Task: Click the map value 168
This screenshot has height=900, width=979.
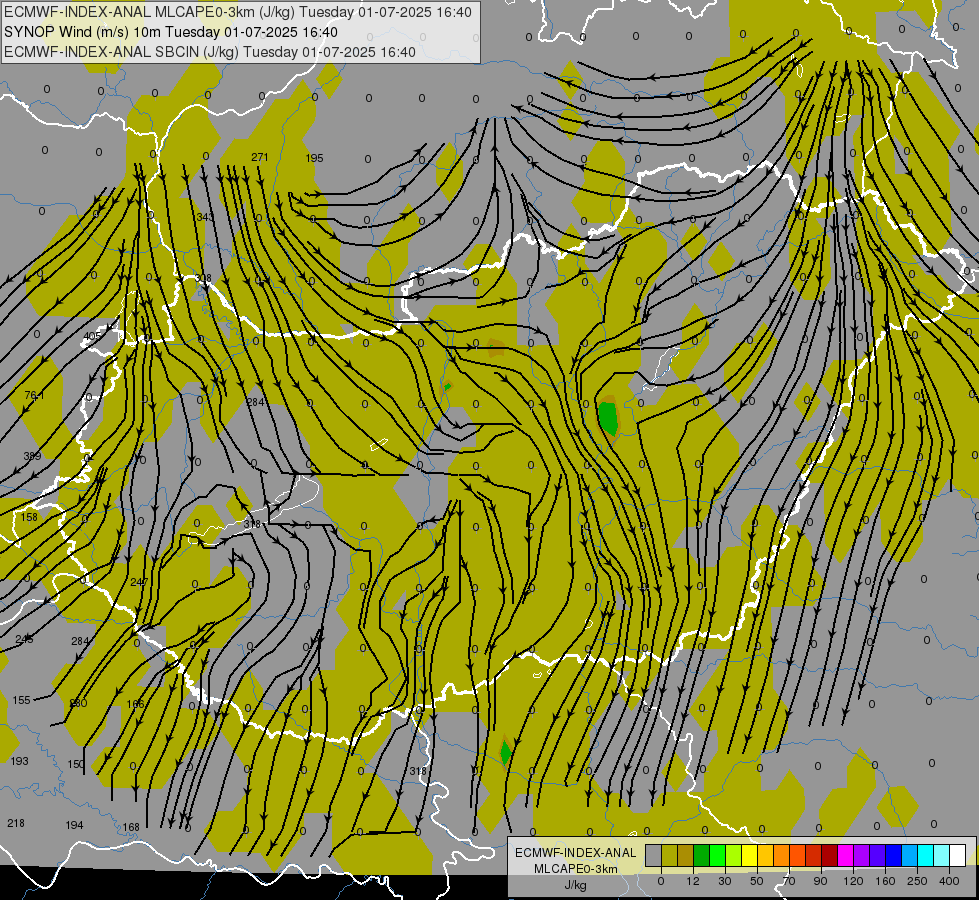Action: pyautogui.click(x=130, y=828)
